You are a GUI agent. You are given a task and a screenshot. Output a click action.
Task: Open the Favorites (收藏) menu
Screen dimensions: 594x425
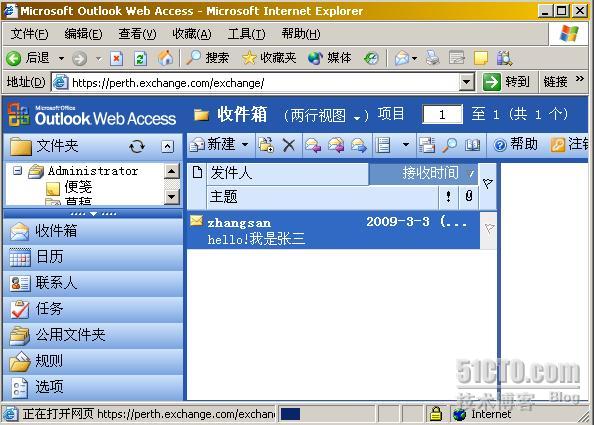192,34
